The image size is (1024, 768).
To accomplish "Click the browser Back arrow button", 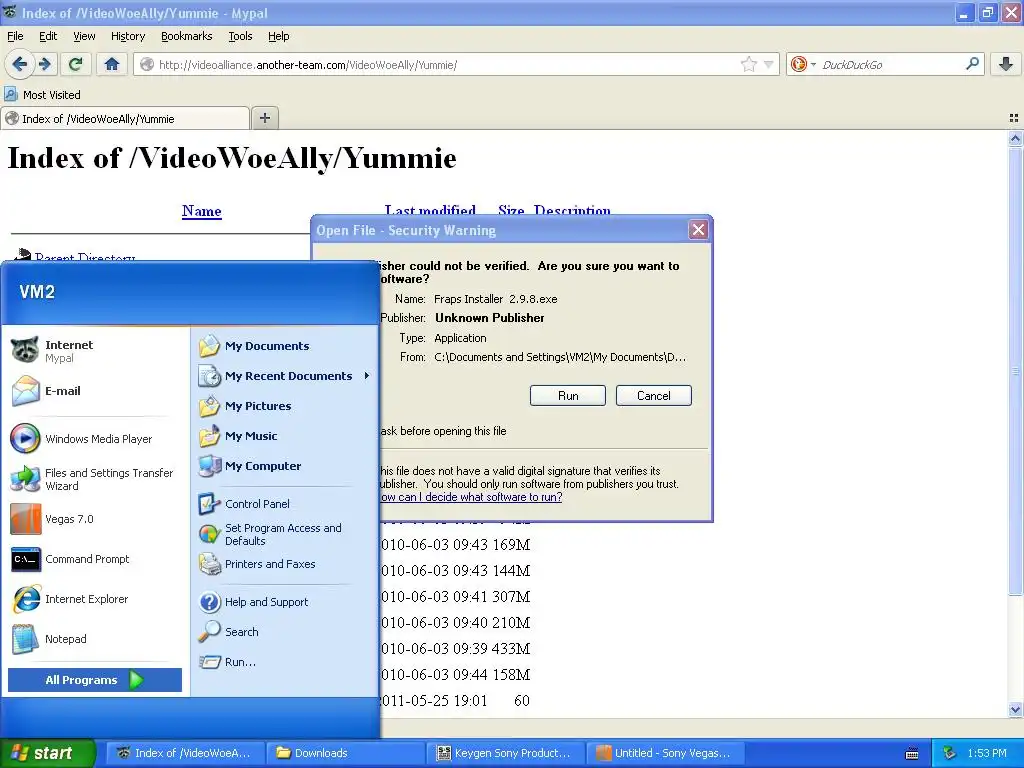I will pyautogui.click(x=20, y=64).
